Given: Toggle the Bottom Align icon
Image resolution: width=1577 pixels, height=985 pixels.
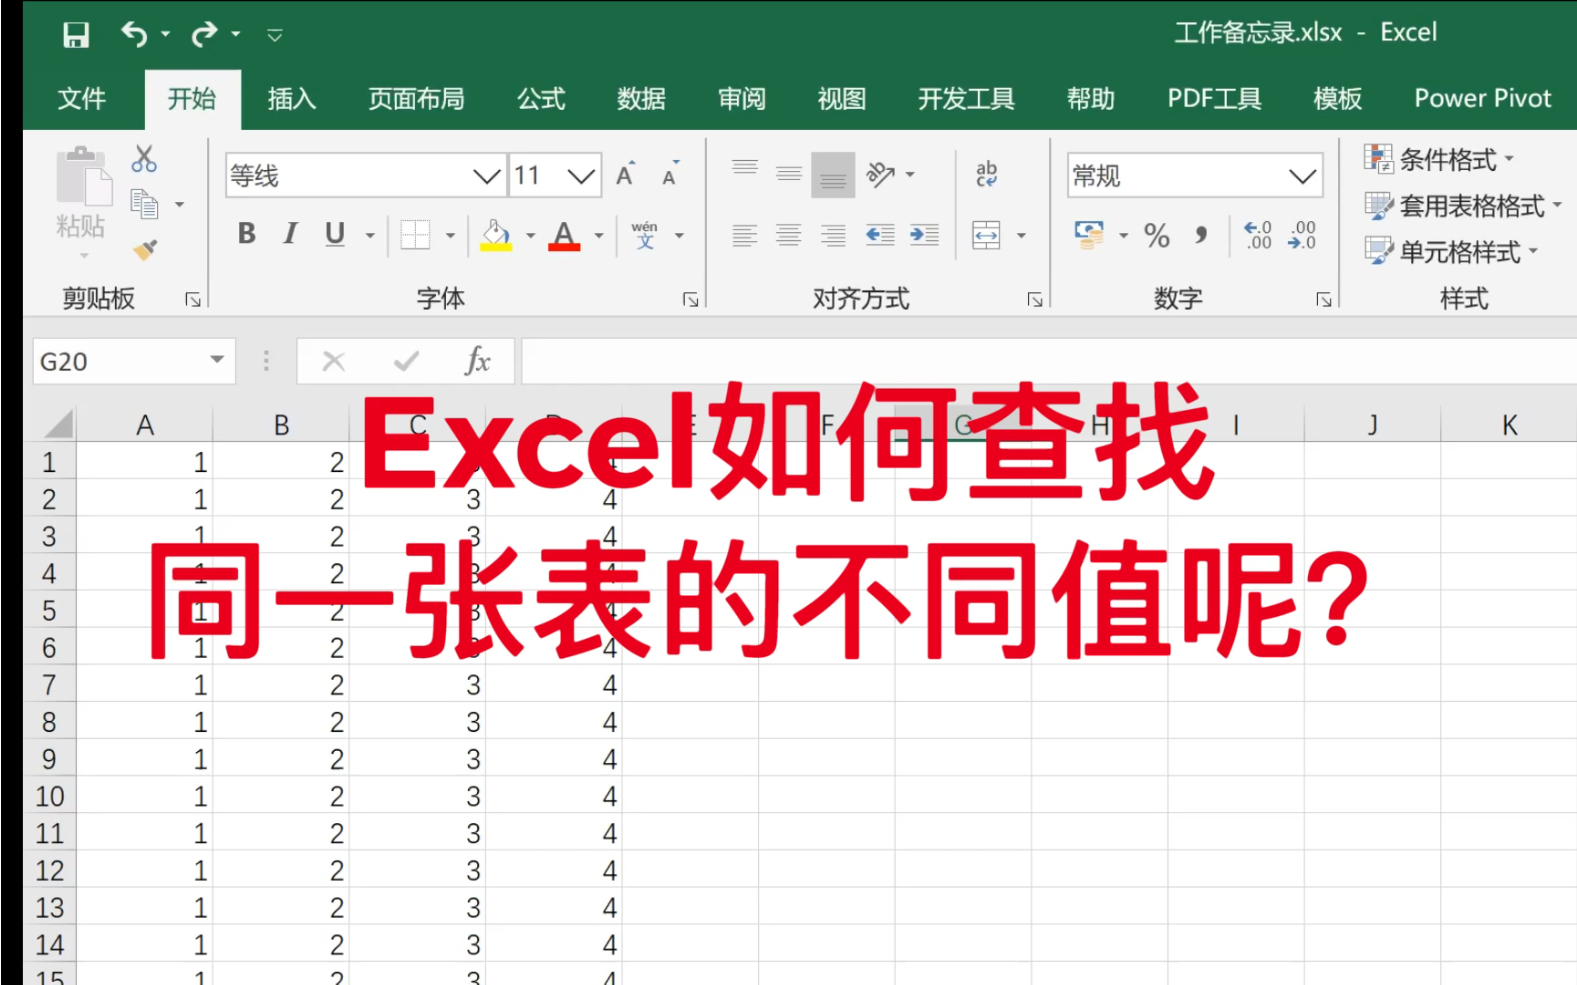Looking at the screenshot, I should [833, 174].
